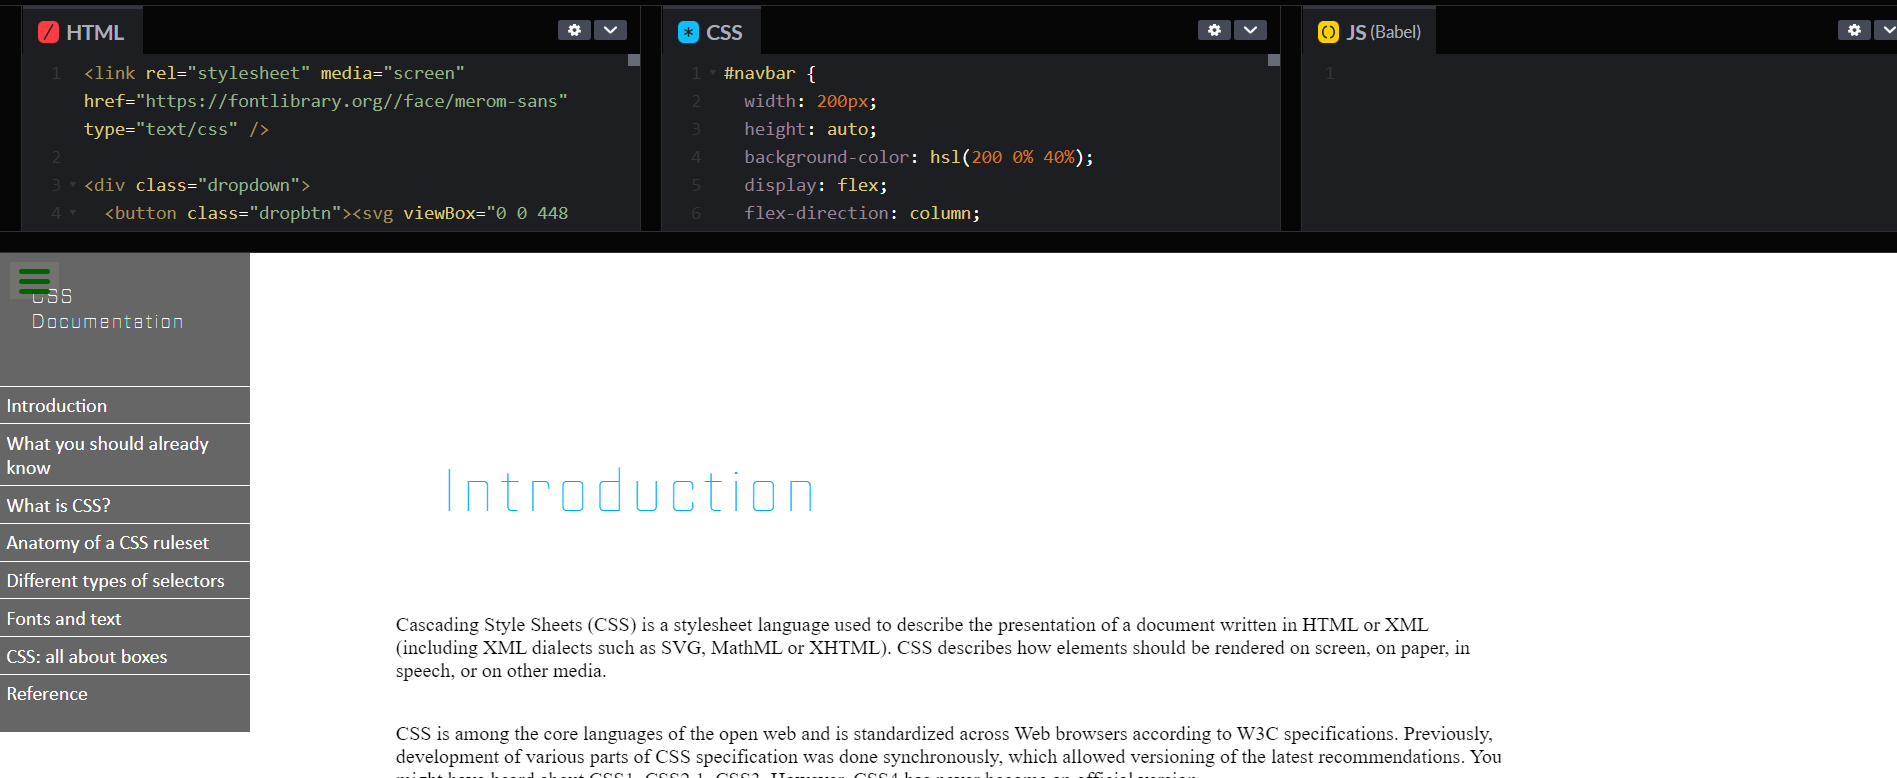Click the 'CSS Documentation' sidebar title

[x=107, y=309]
